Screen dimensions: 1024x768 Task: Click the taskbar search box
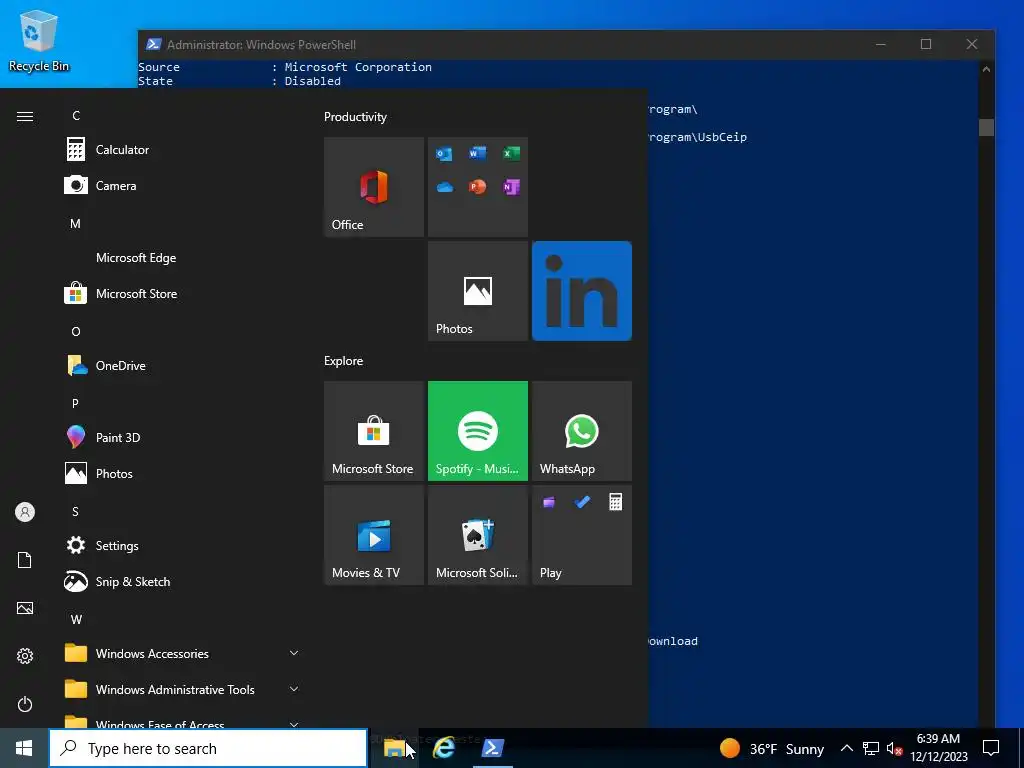(x=208, y=748)
